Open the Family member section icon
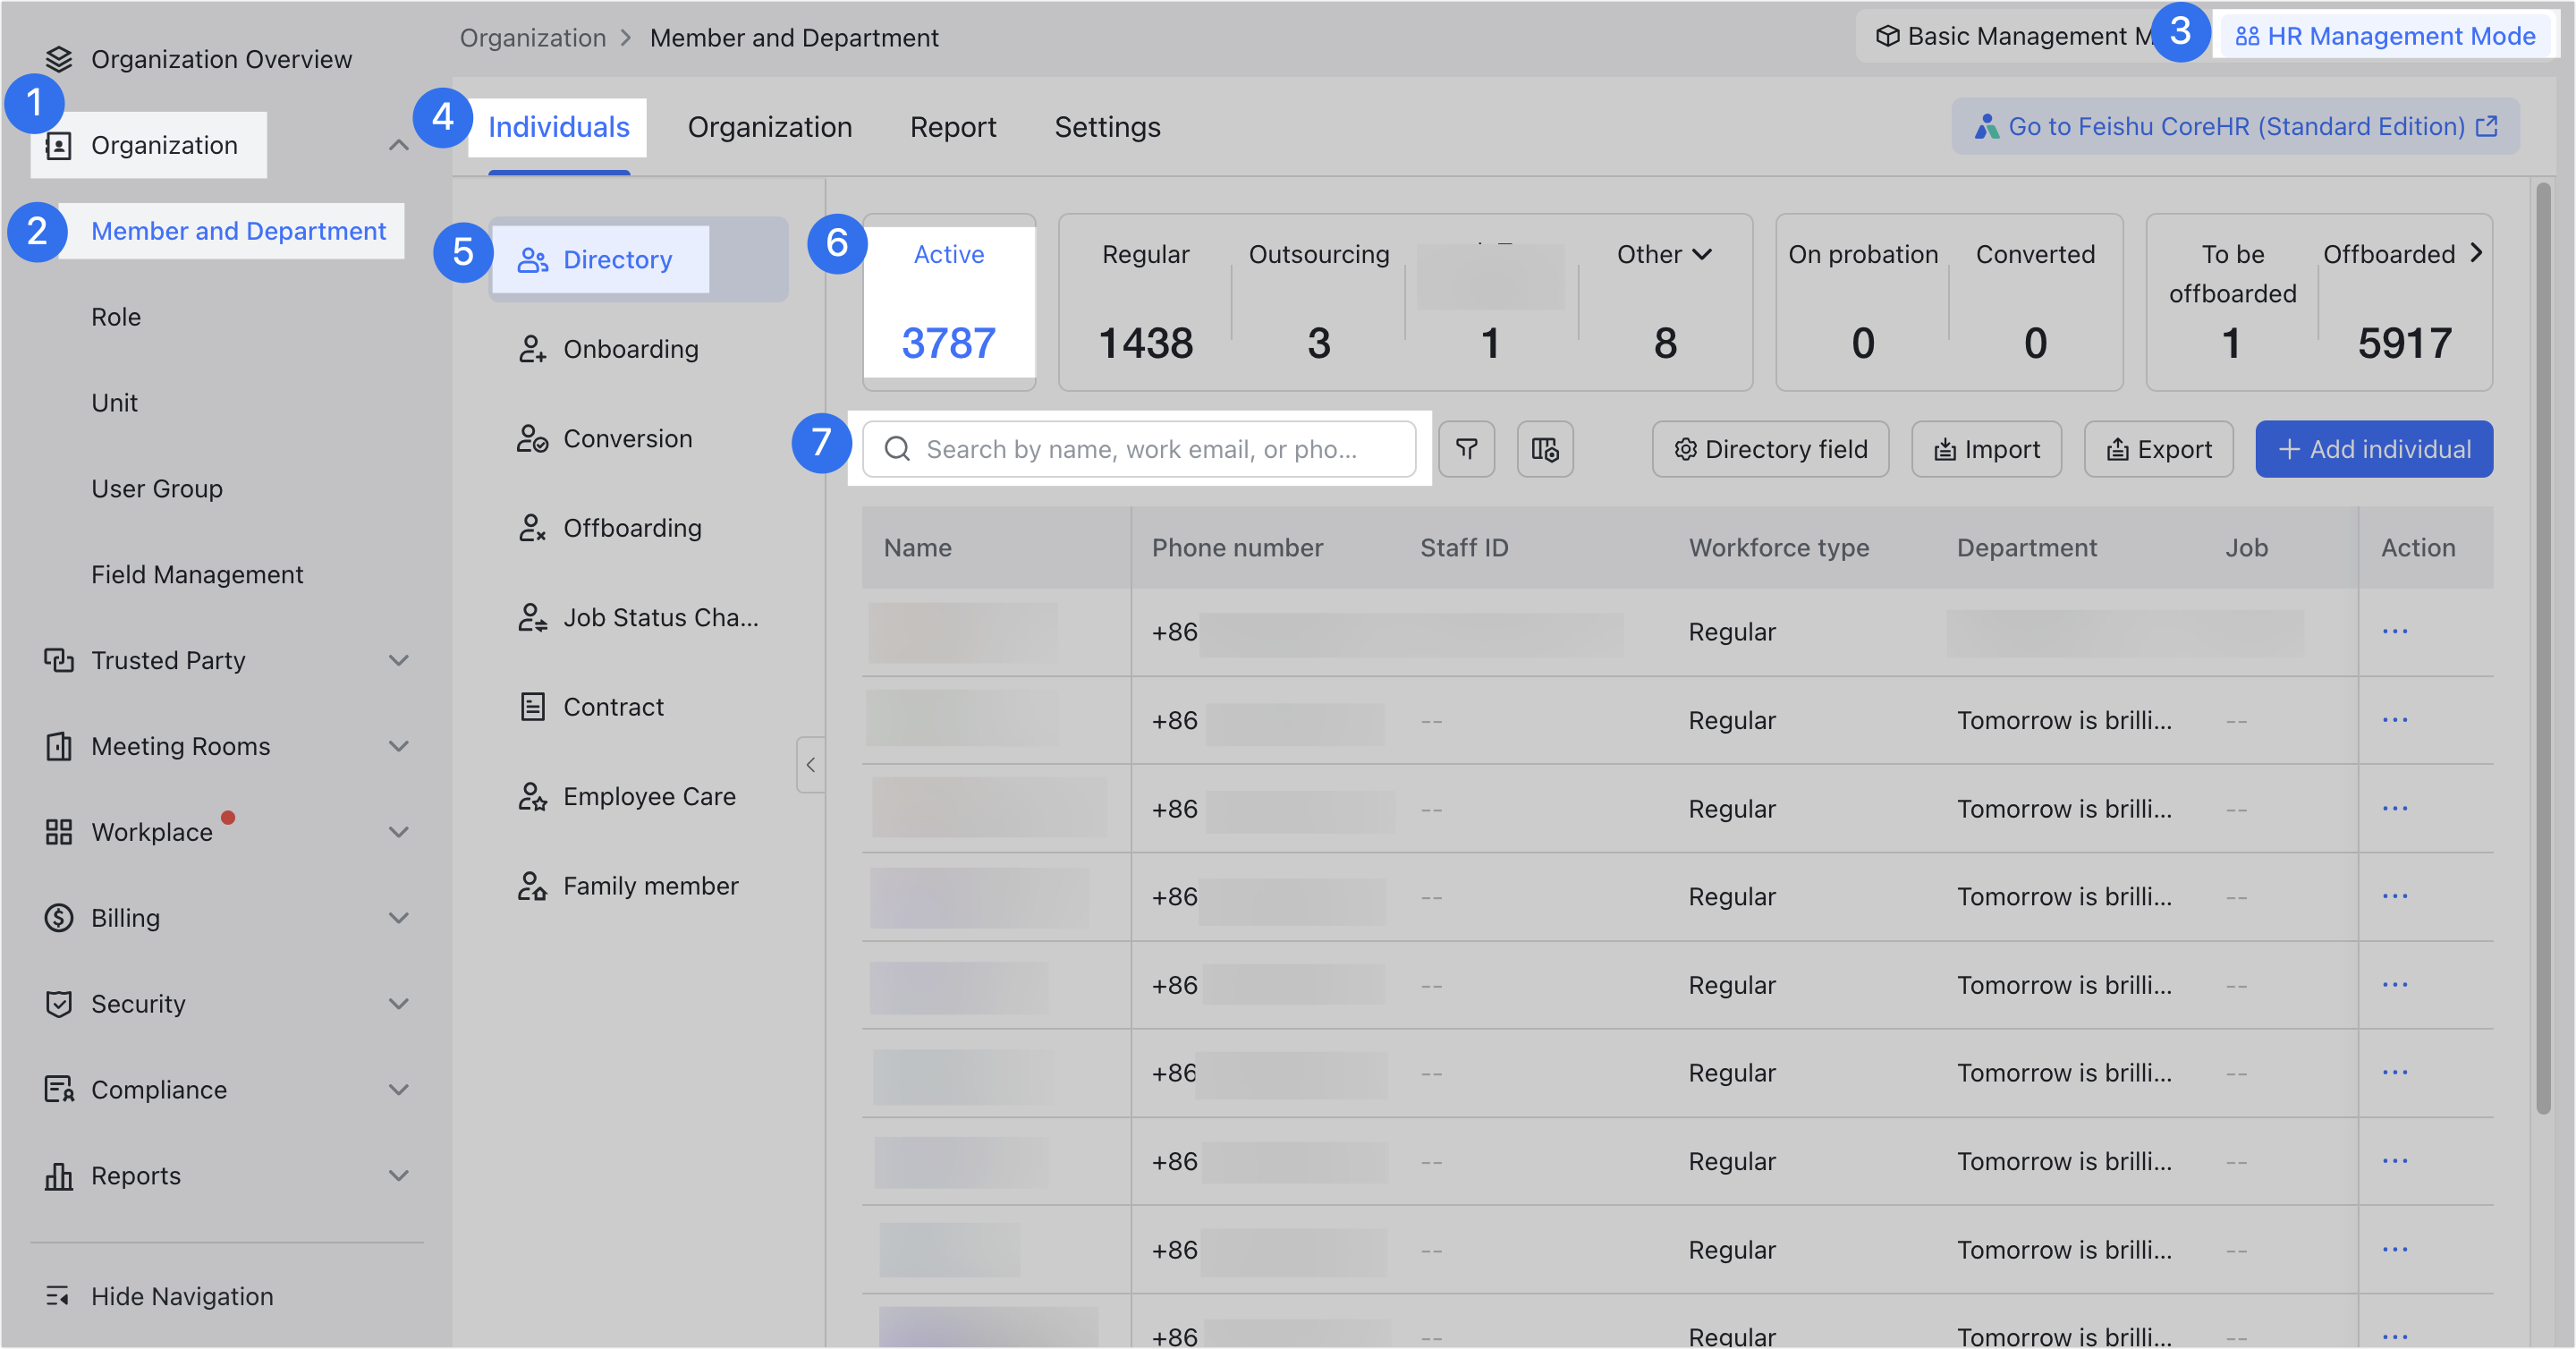 pyautogui.click(x=532, y=885)
